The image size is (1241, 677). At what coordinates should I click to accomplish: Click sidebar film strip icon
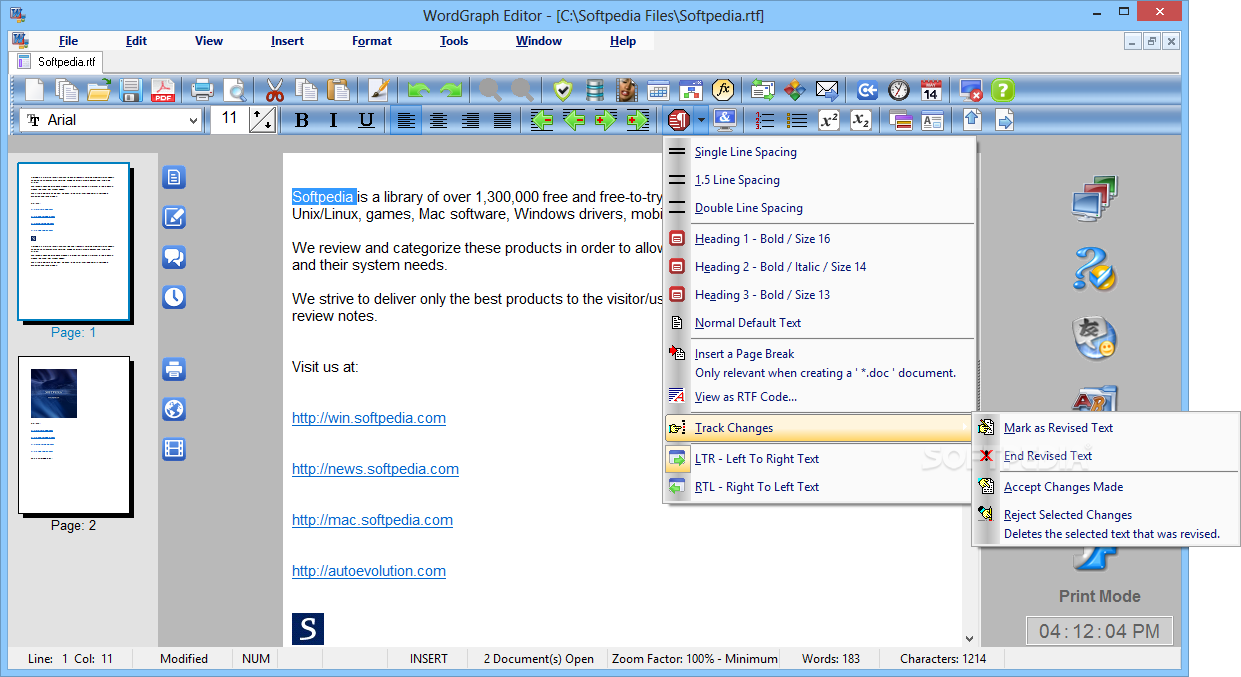pyautogui.click(x=174, y=449)
